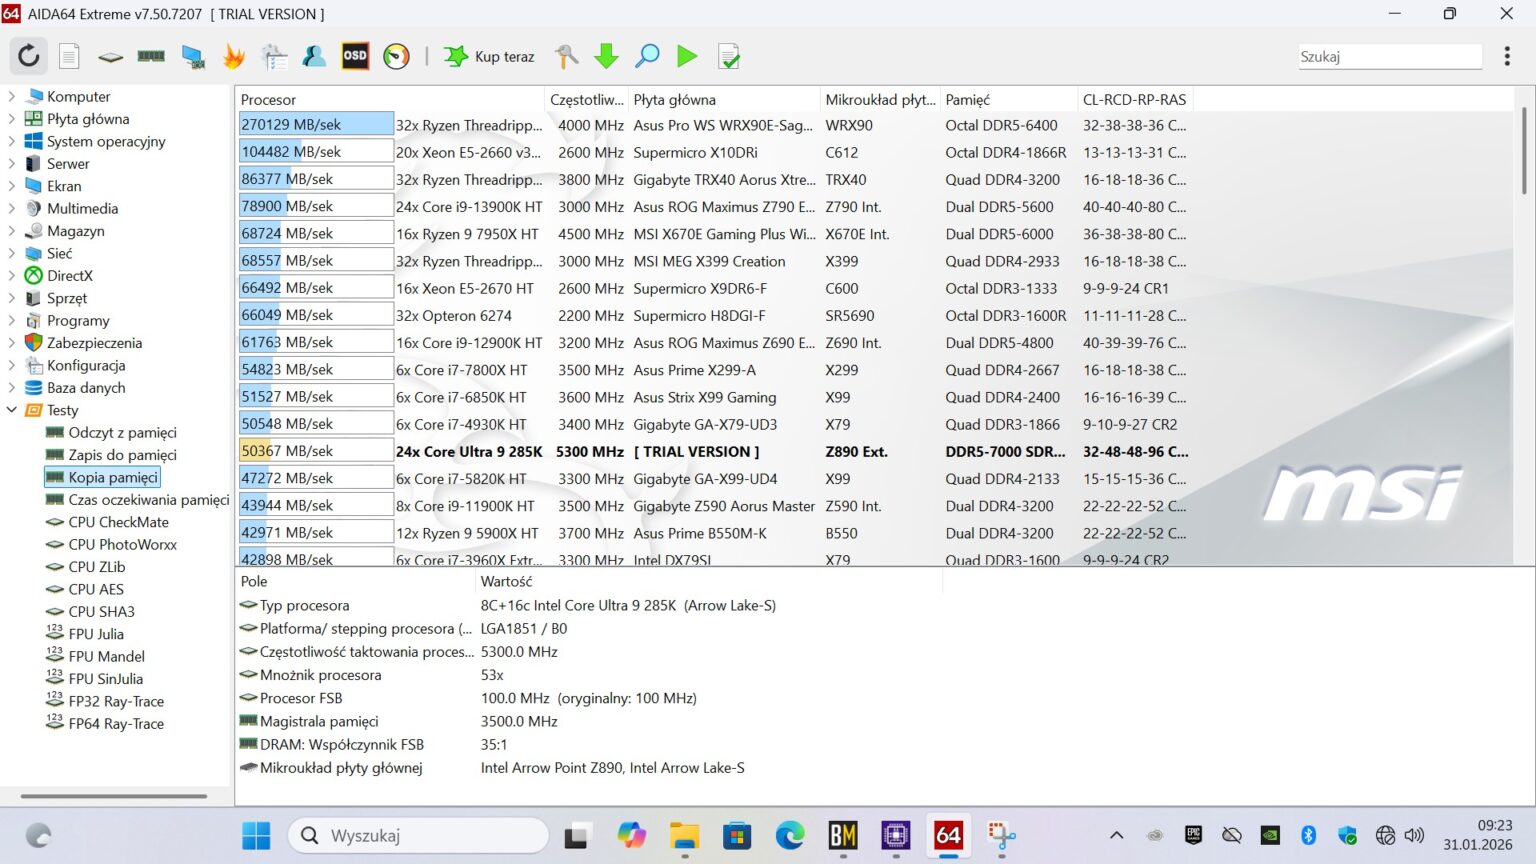Click the green download arrow icon
Screen dimensions: 1536x864
pyautogui.click(x=606, y=56)
